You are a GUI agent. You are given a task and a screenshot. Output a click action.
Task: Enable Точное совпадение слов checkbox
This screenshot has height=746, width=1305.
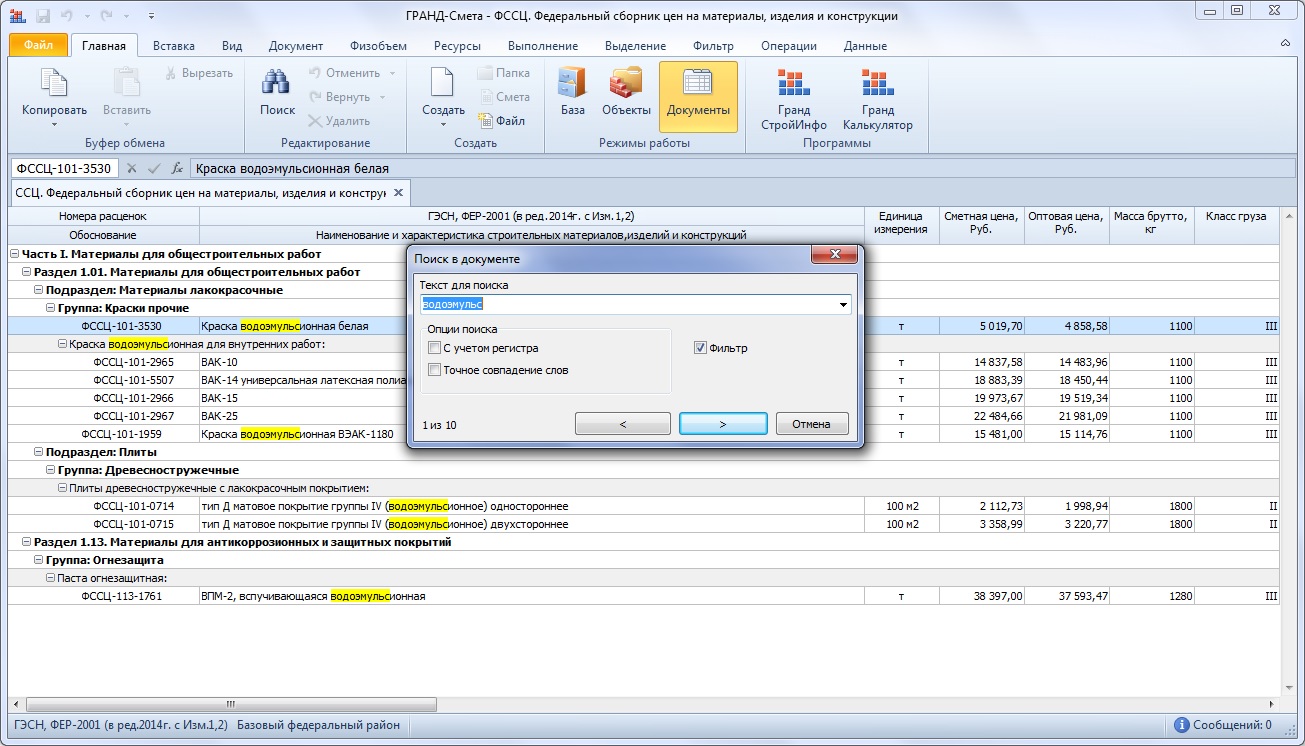(434, 370)
